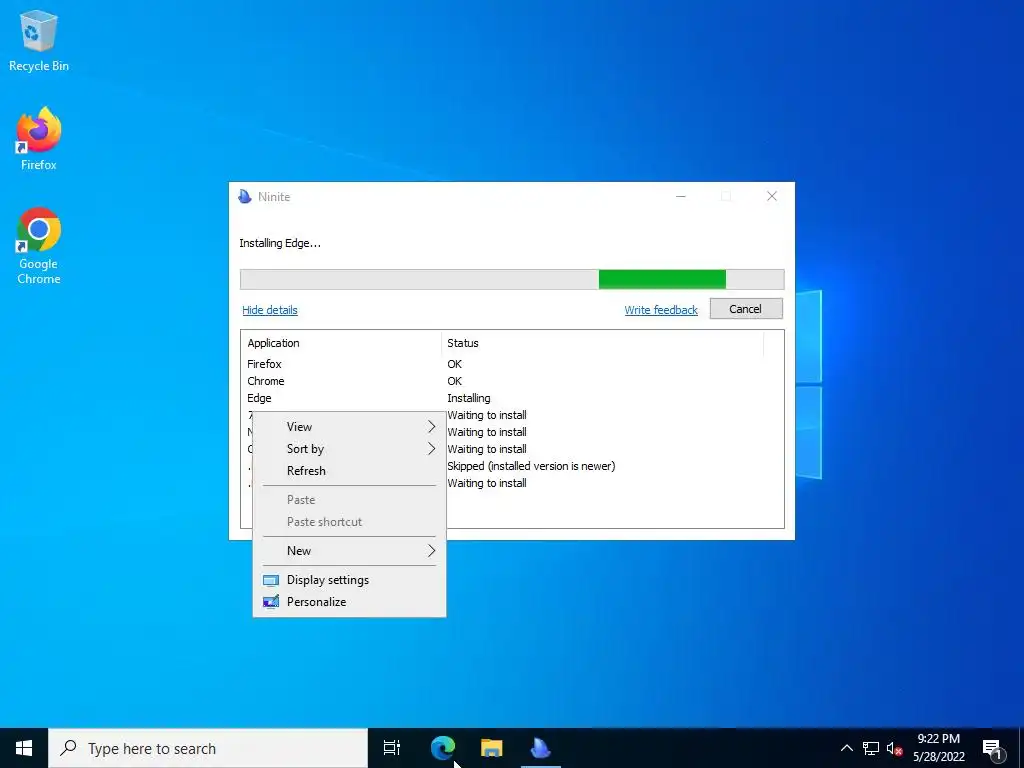
Task: Open the notification center icon
Action: (x=992, y=748)
